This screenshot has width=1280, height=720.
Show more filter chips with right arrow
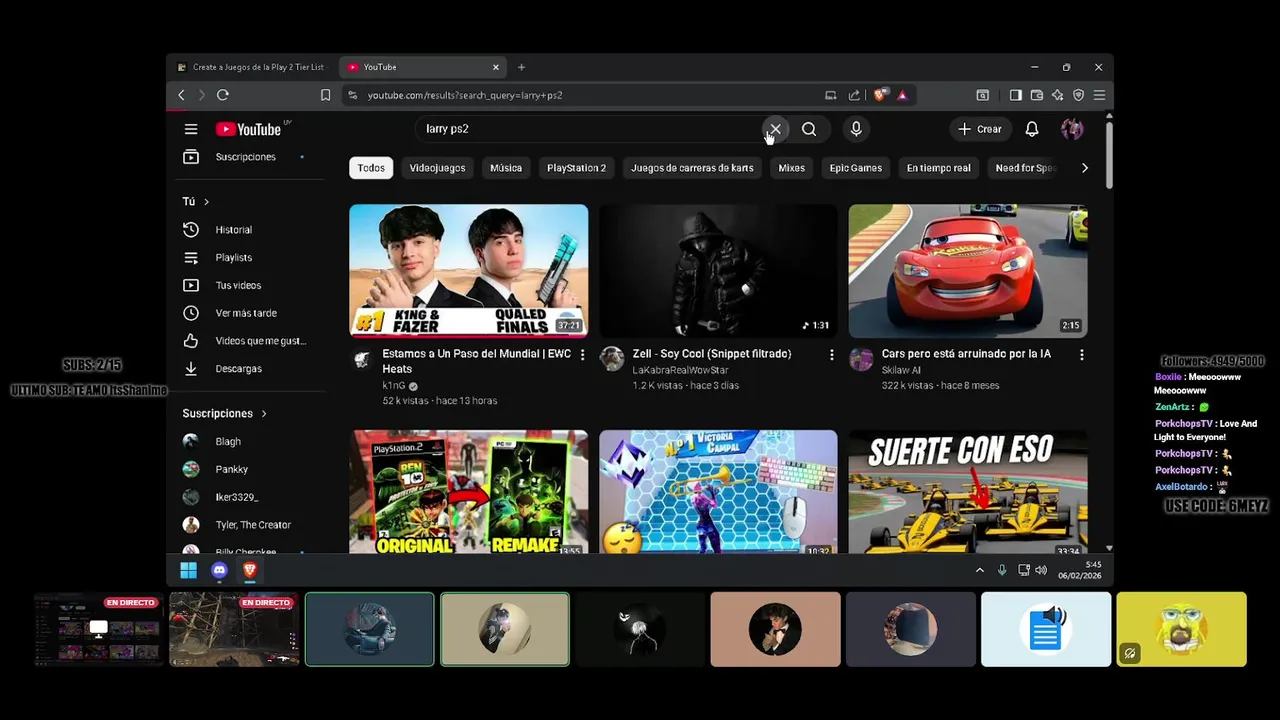tap(1085, 168)
